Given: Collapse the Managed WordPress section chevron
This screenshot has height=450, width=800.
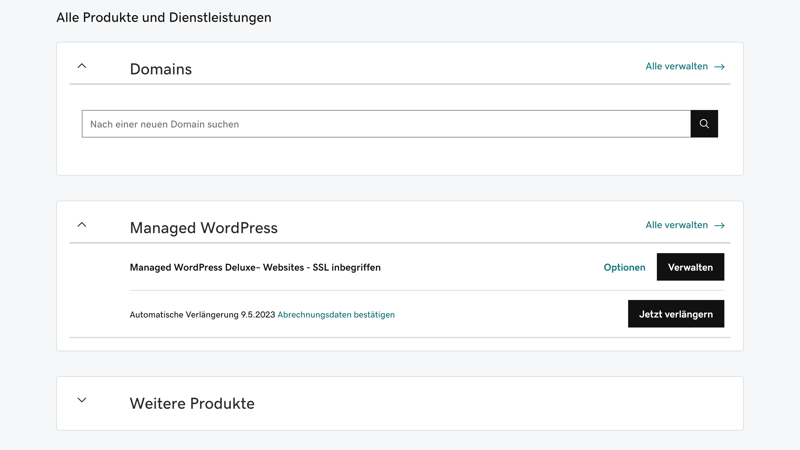Looking at the screenshot, I should point(82,225).
